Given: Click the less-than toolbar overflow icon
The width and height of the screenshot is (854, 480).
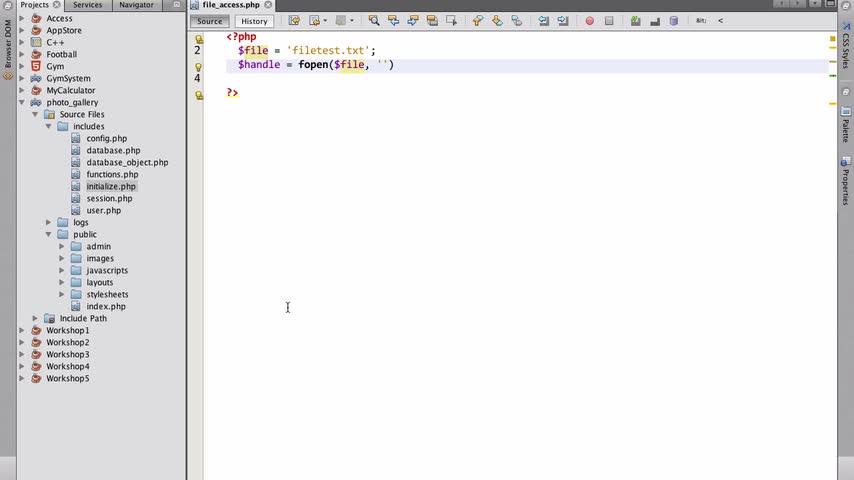Looking at the screenshot, I should (x=721, y=21).
